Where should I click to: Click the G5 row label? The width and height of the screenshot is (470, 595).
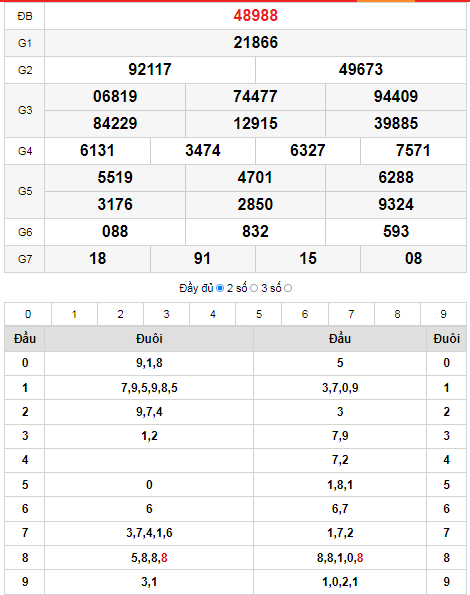click(25, 191)
